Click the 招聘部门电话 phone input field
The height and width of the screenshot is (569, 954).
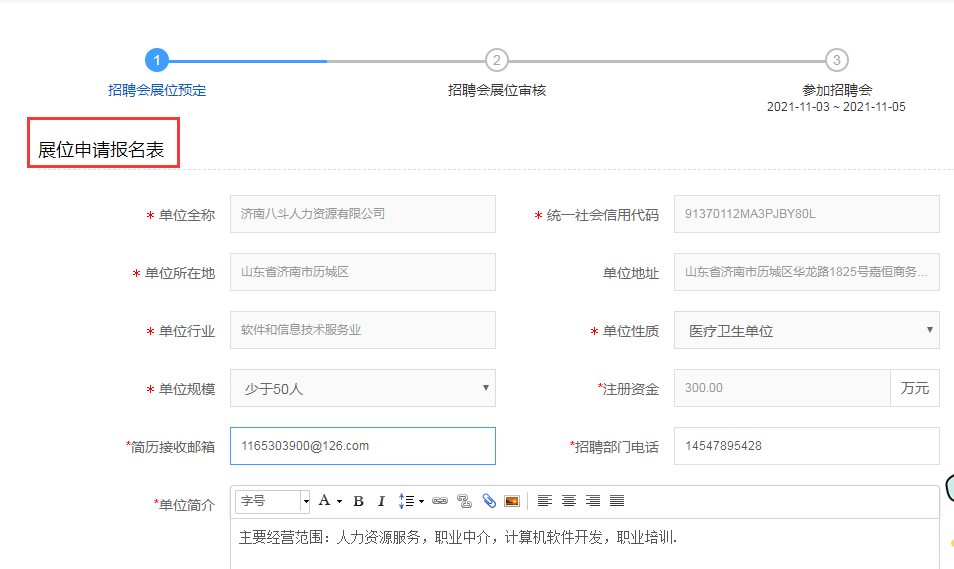point(806,446)
